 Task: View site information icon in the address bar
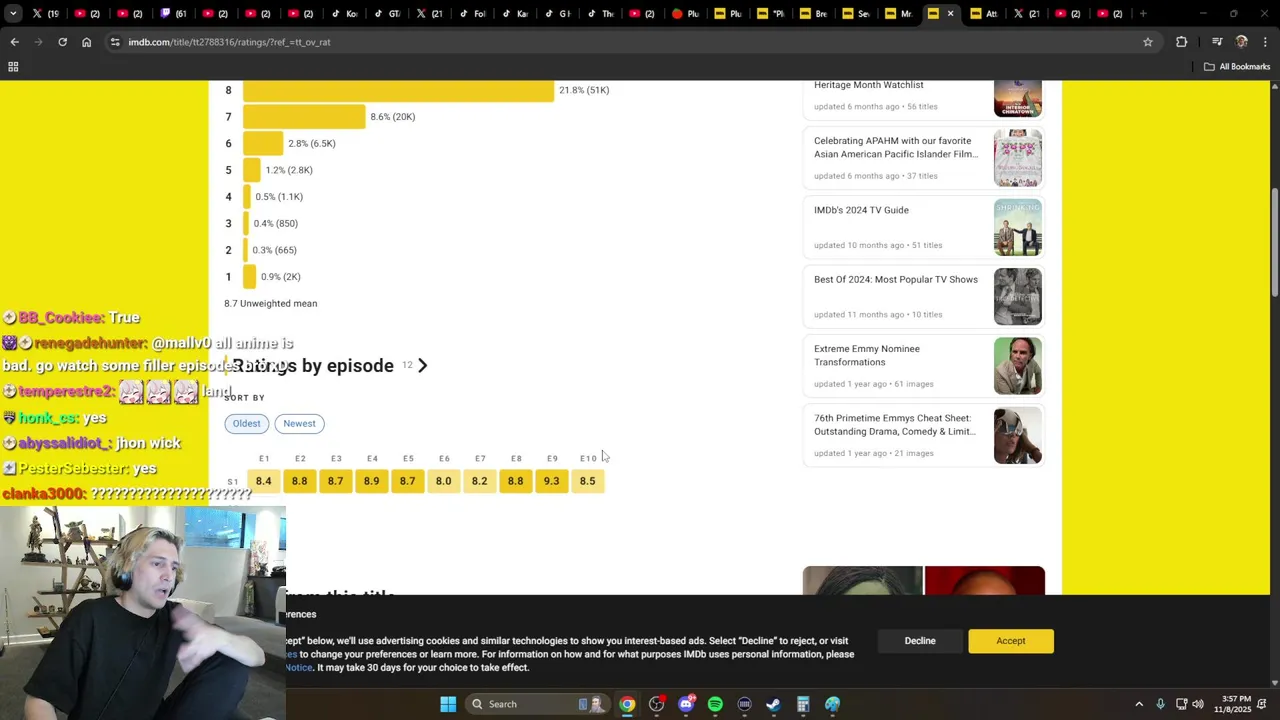[116, 42]
